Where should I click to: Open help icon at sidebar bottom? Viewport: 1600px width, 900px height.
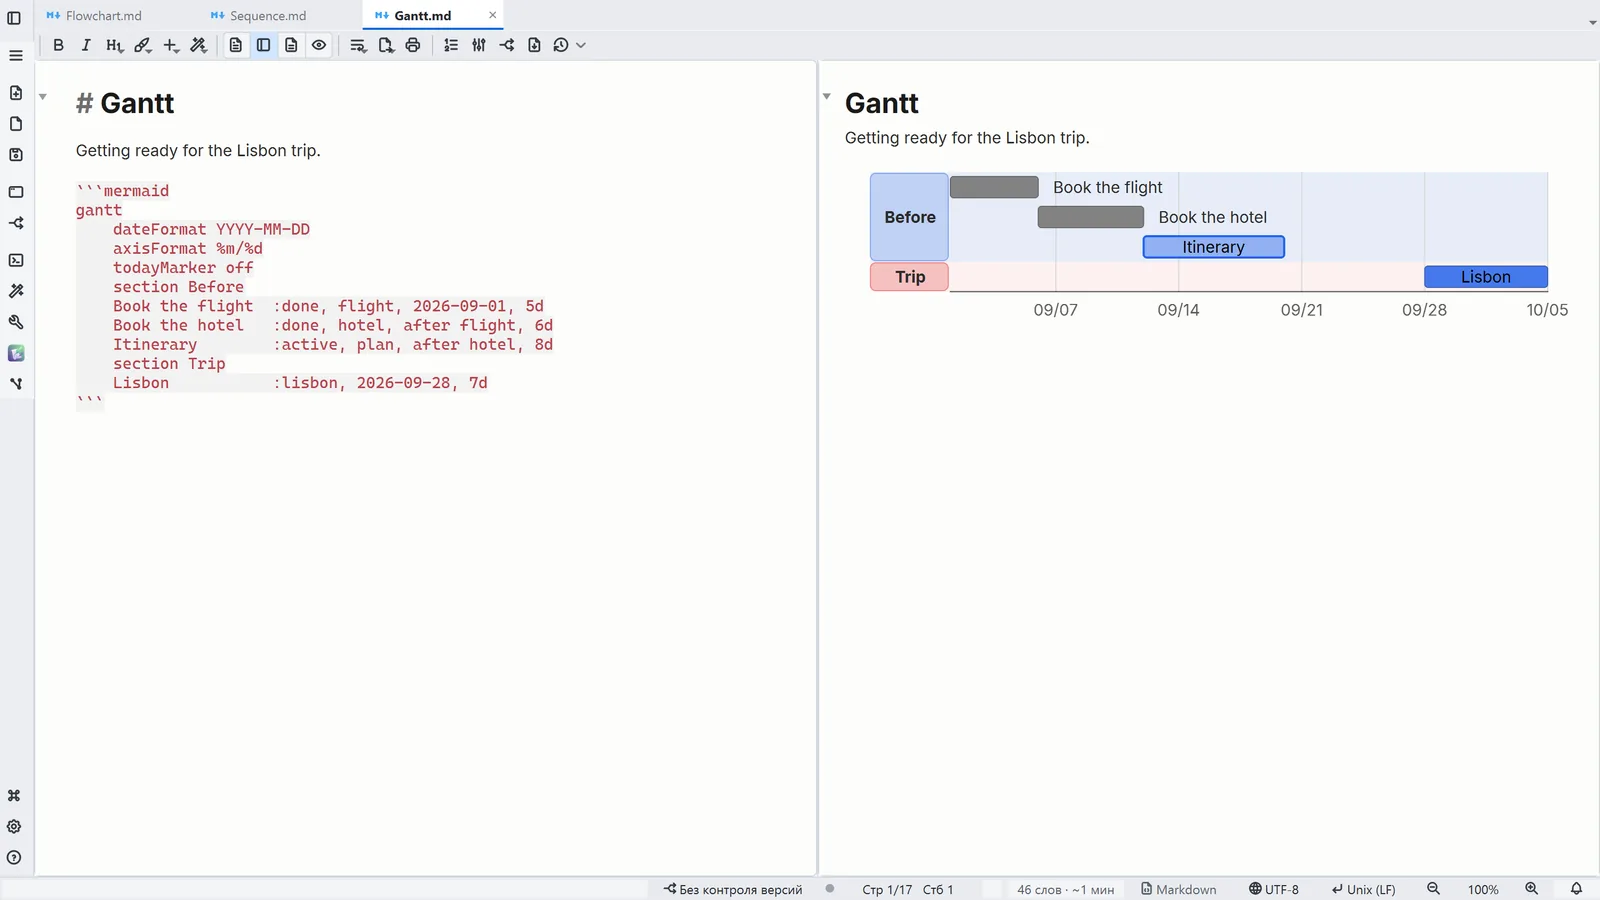14,858
